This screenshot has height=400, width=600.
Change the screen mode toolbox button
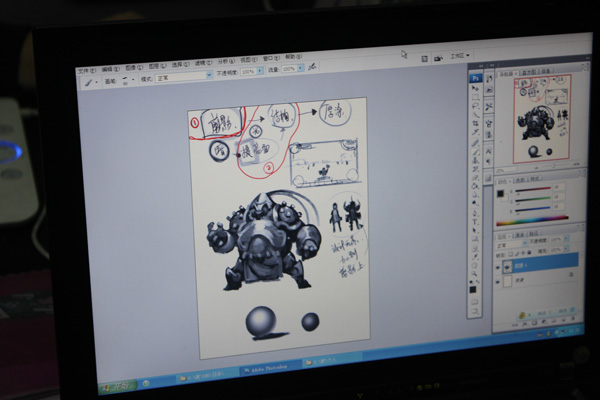(475, 312)
